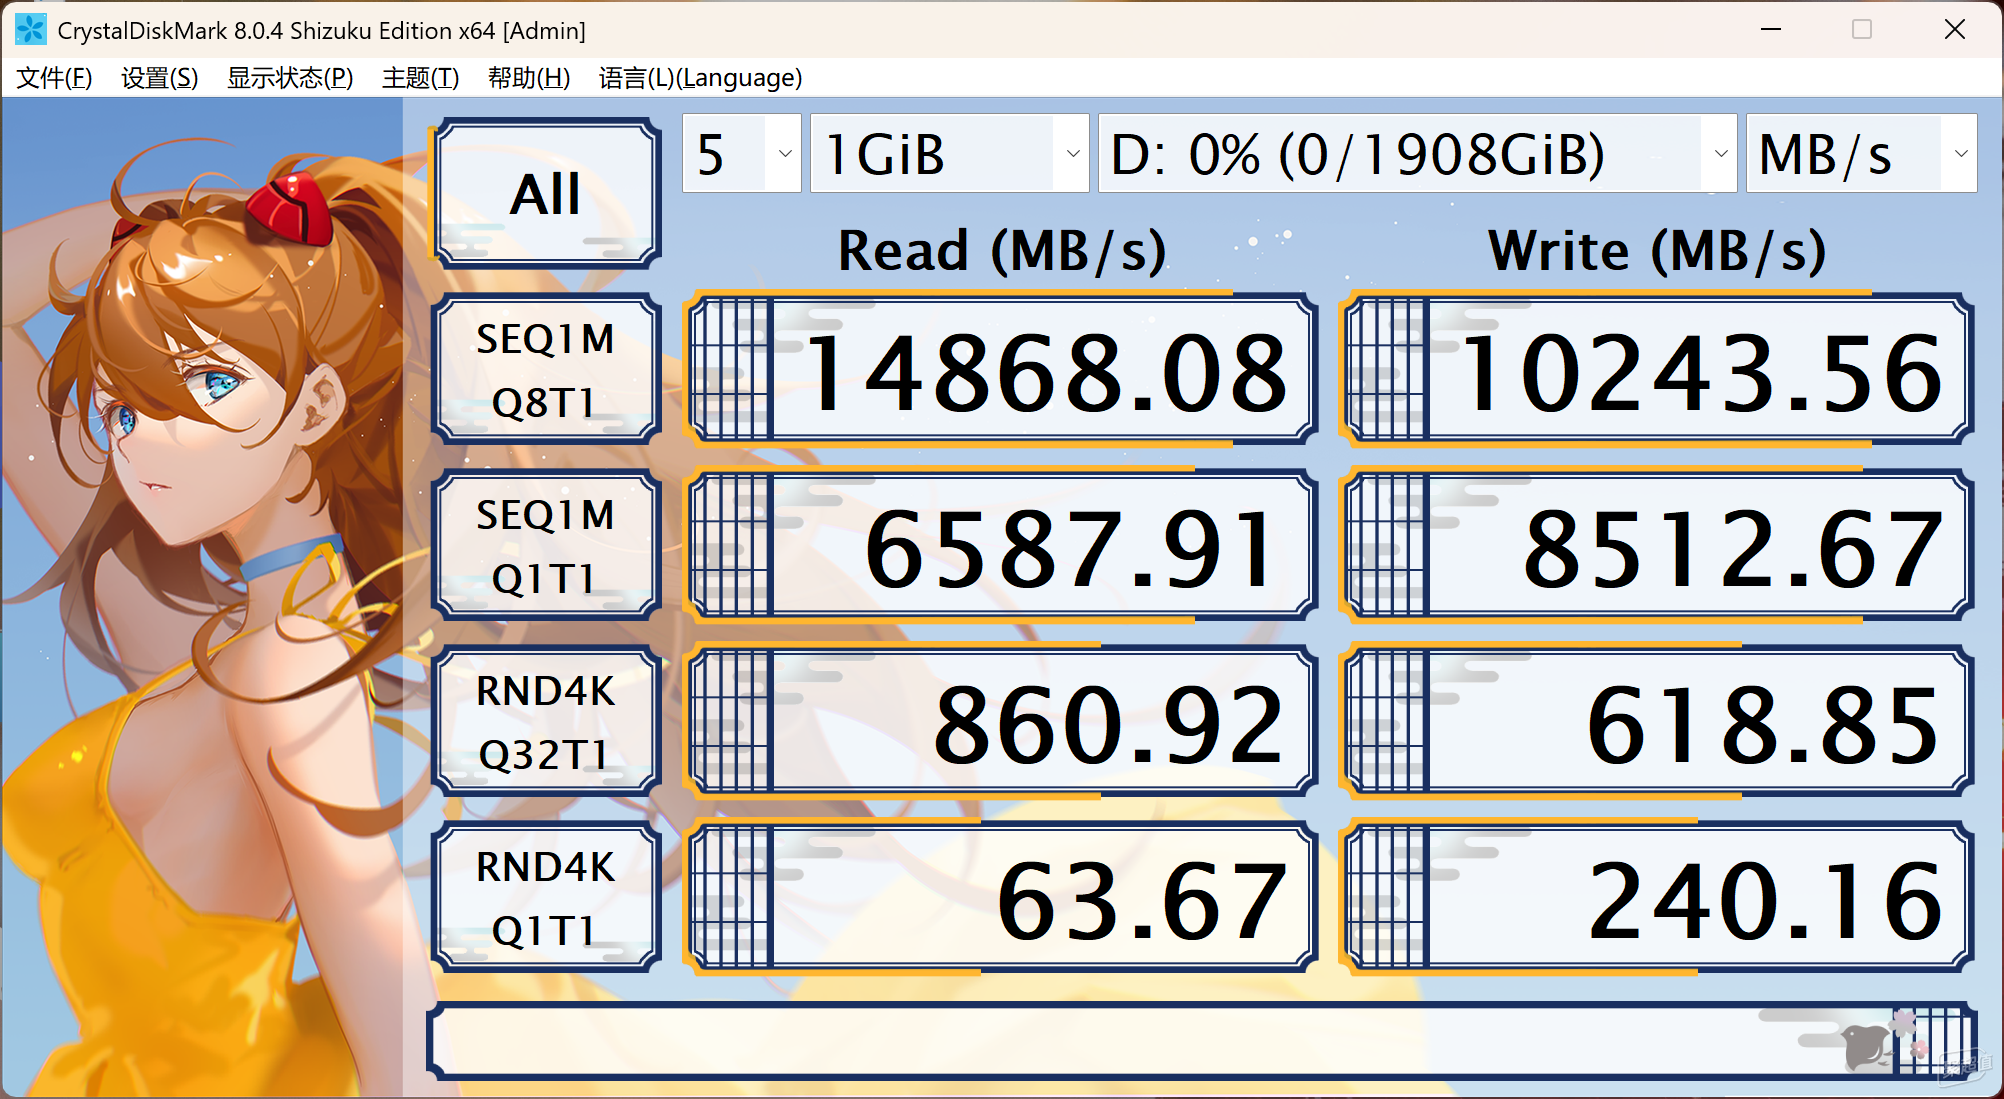Start the RND4K Q32T1 test
This screenshot has width=2004, height=1099.
[x=546, y=722]
